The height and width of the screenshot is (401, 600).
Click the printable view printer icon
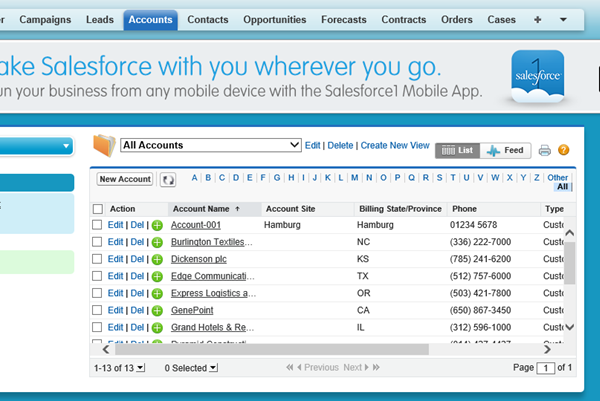[544, 151]
